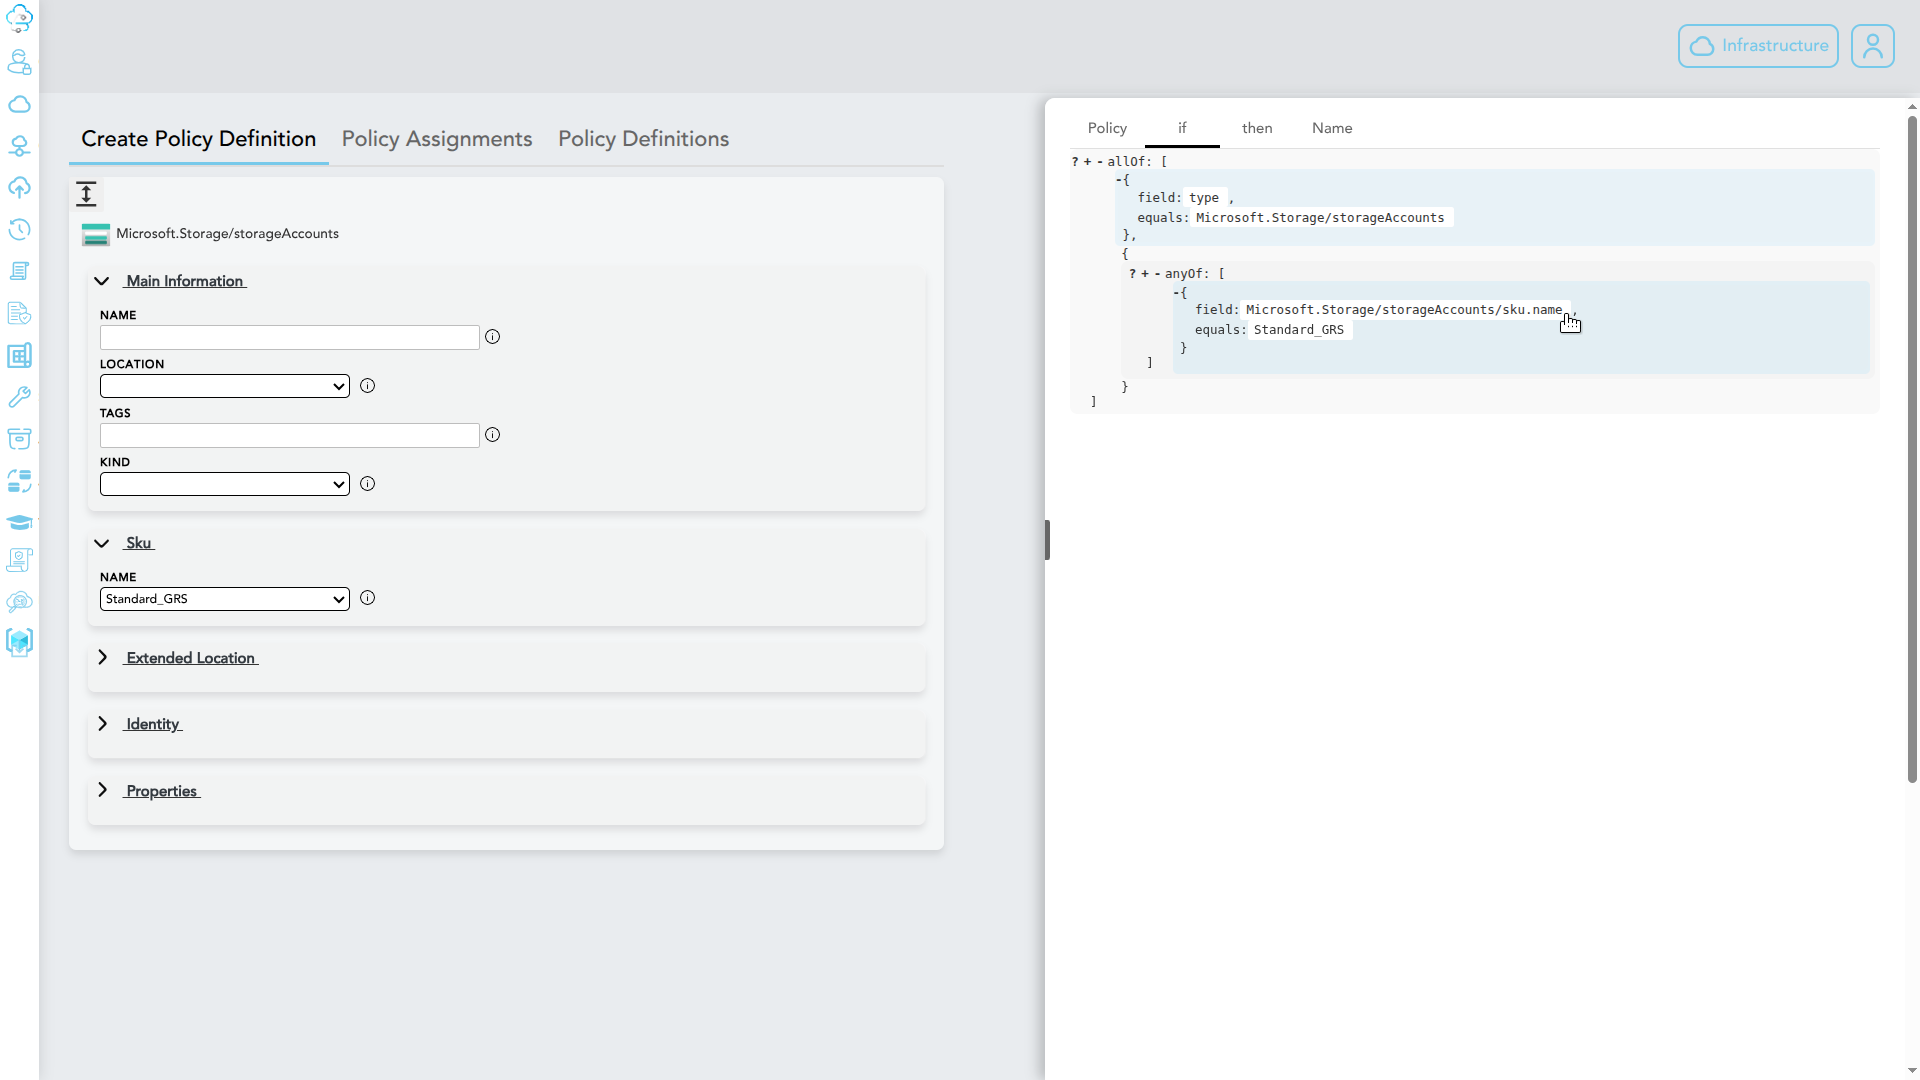Image resolution: width=1920 pixels, height=1080 pixels.
Task: Open the scroll document sidebar icon
Action: click(x=19, y=271)
